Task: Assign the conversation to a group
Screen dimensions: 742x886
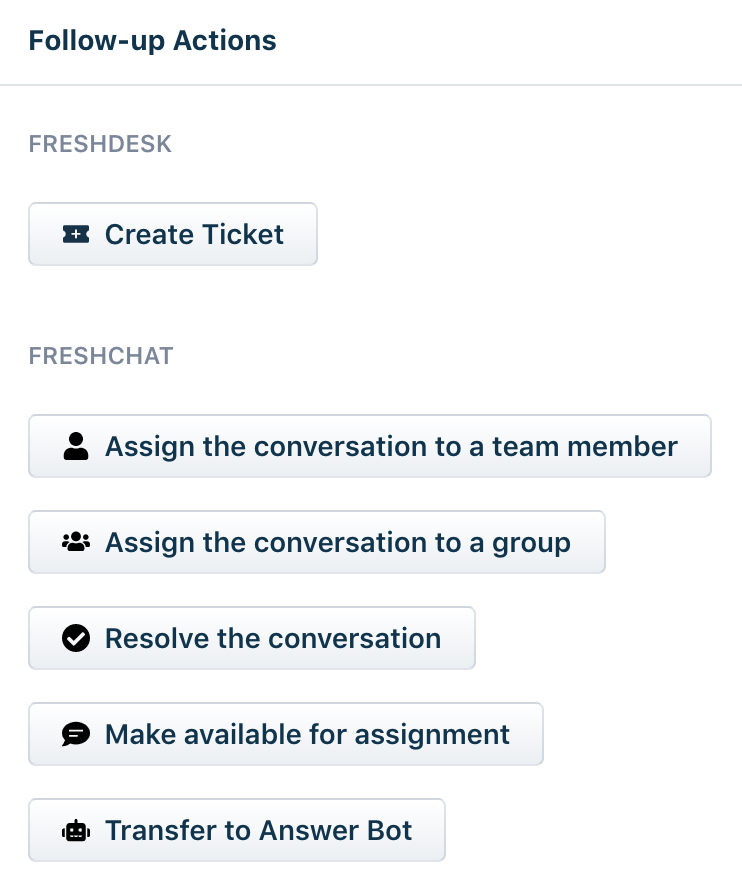Action: (x=316, y=542)
